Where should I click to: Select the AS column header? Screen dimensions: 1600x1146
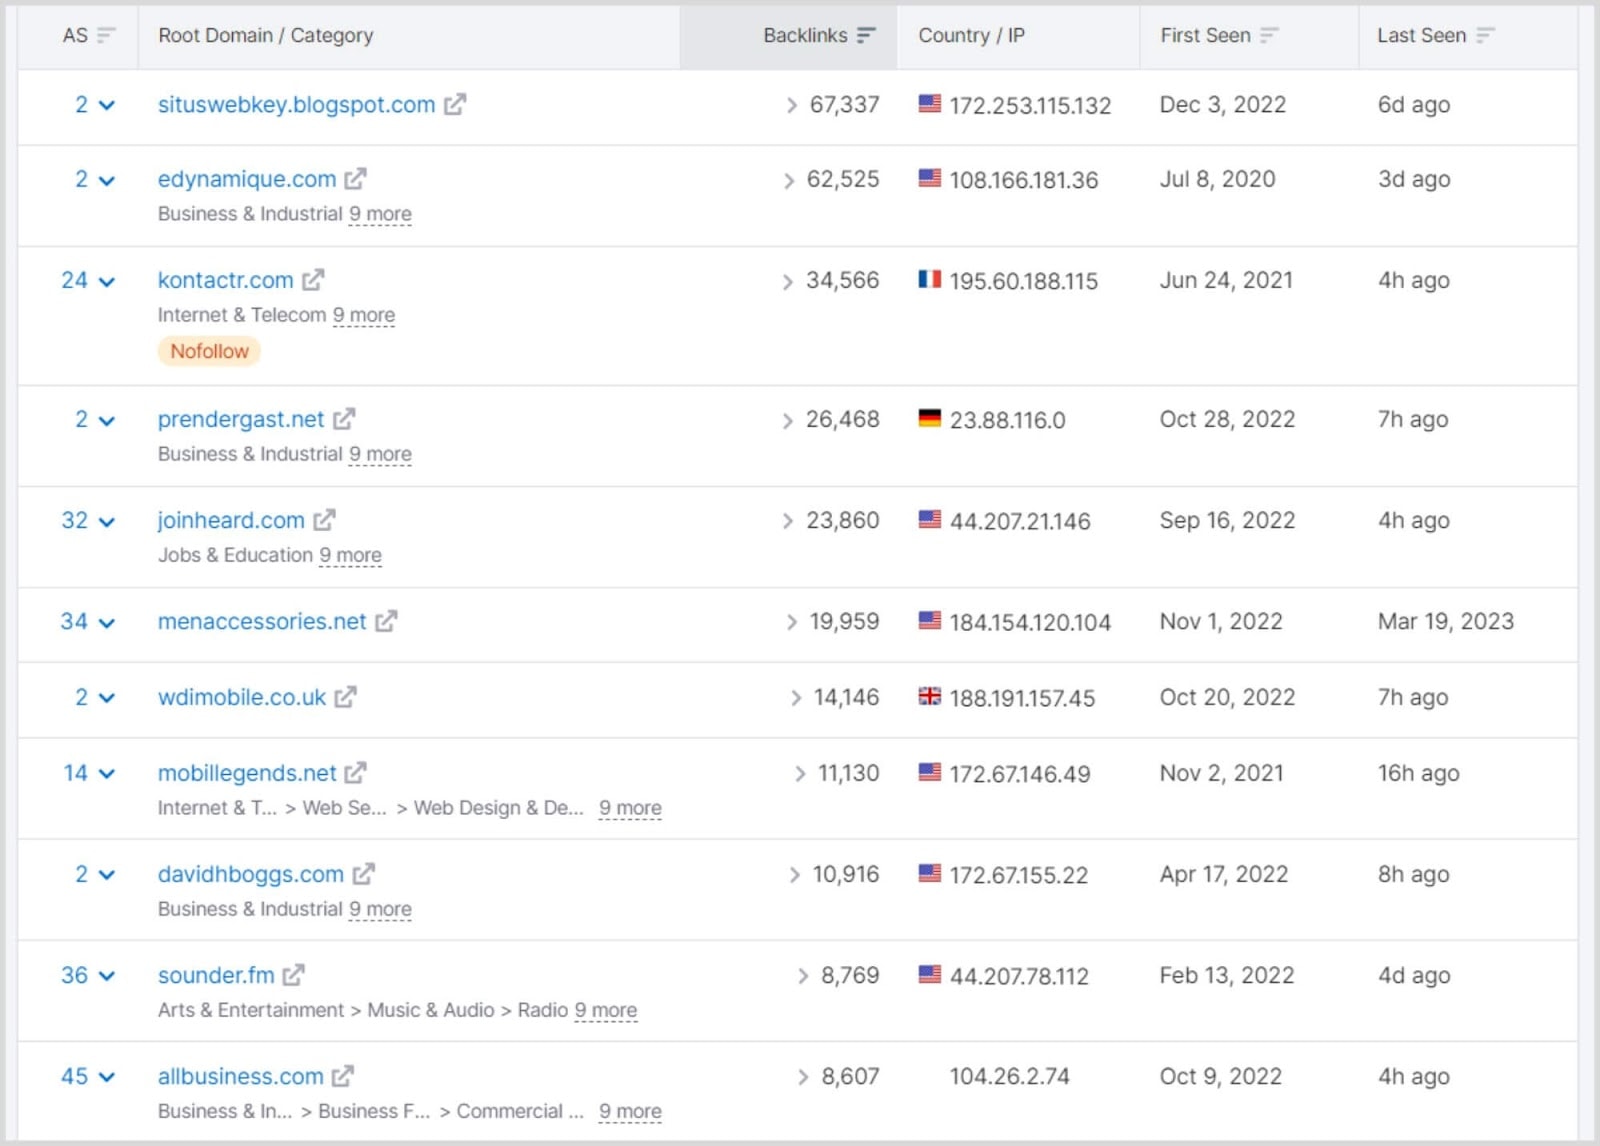coord(75,33)
